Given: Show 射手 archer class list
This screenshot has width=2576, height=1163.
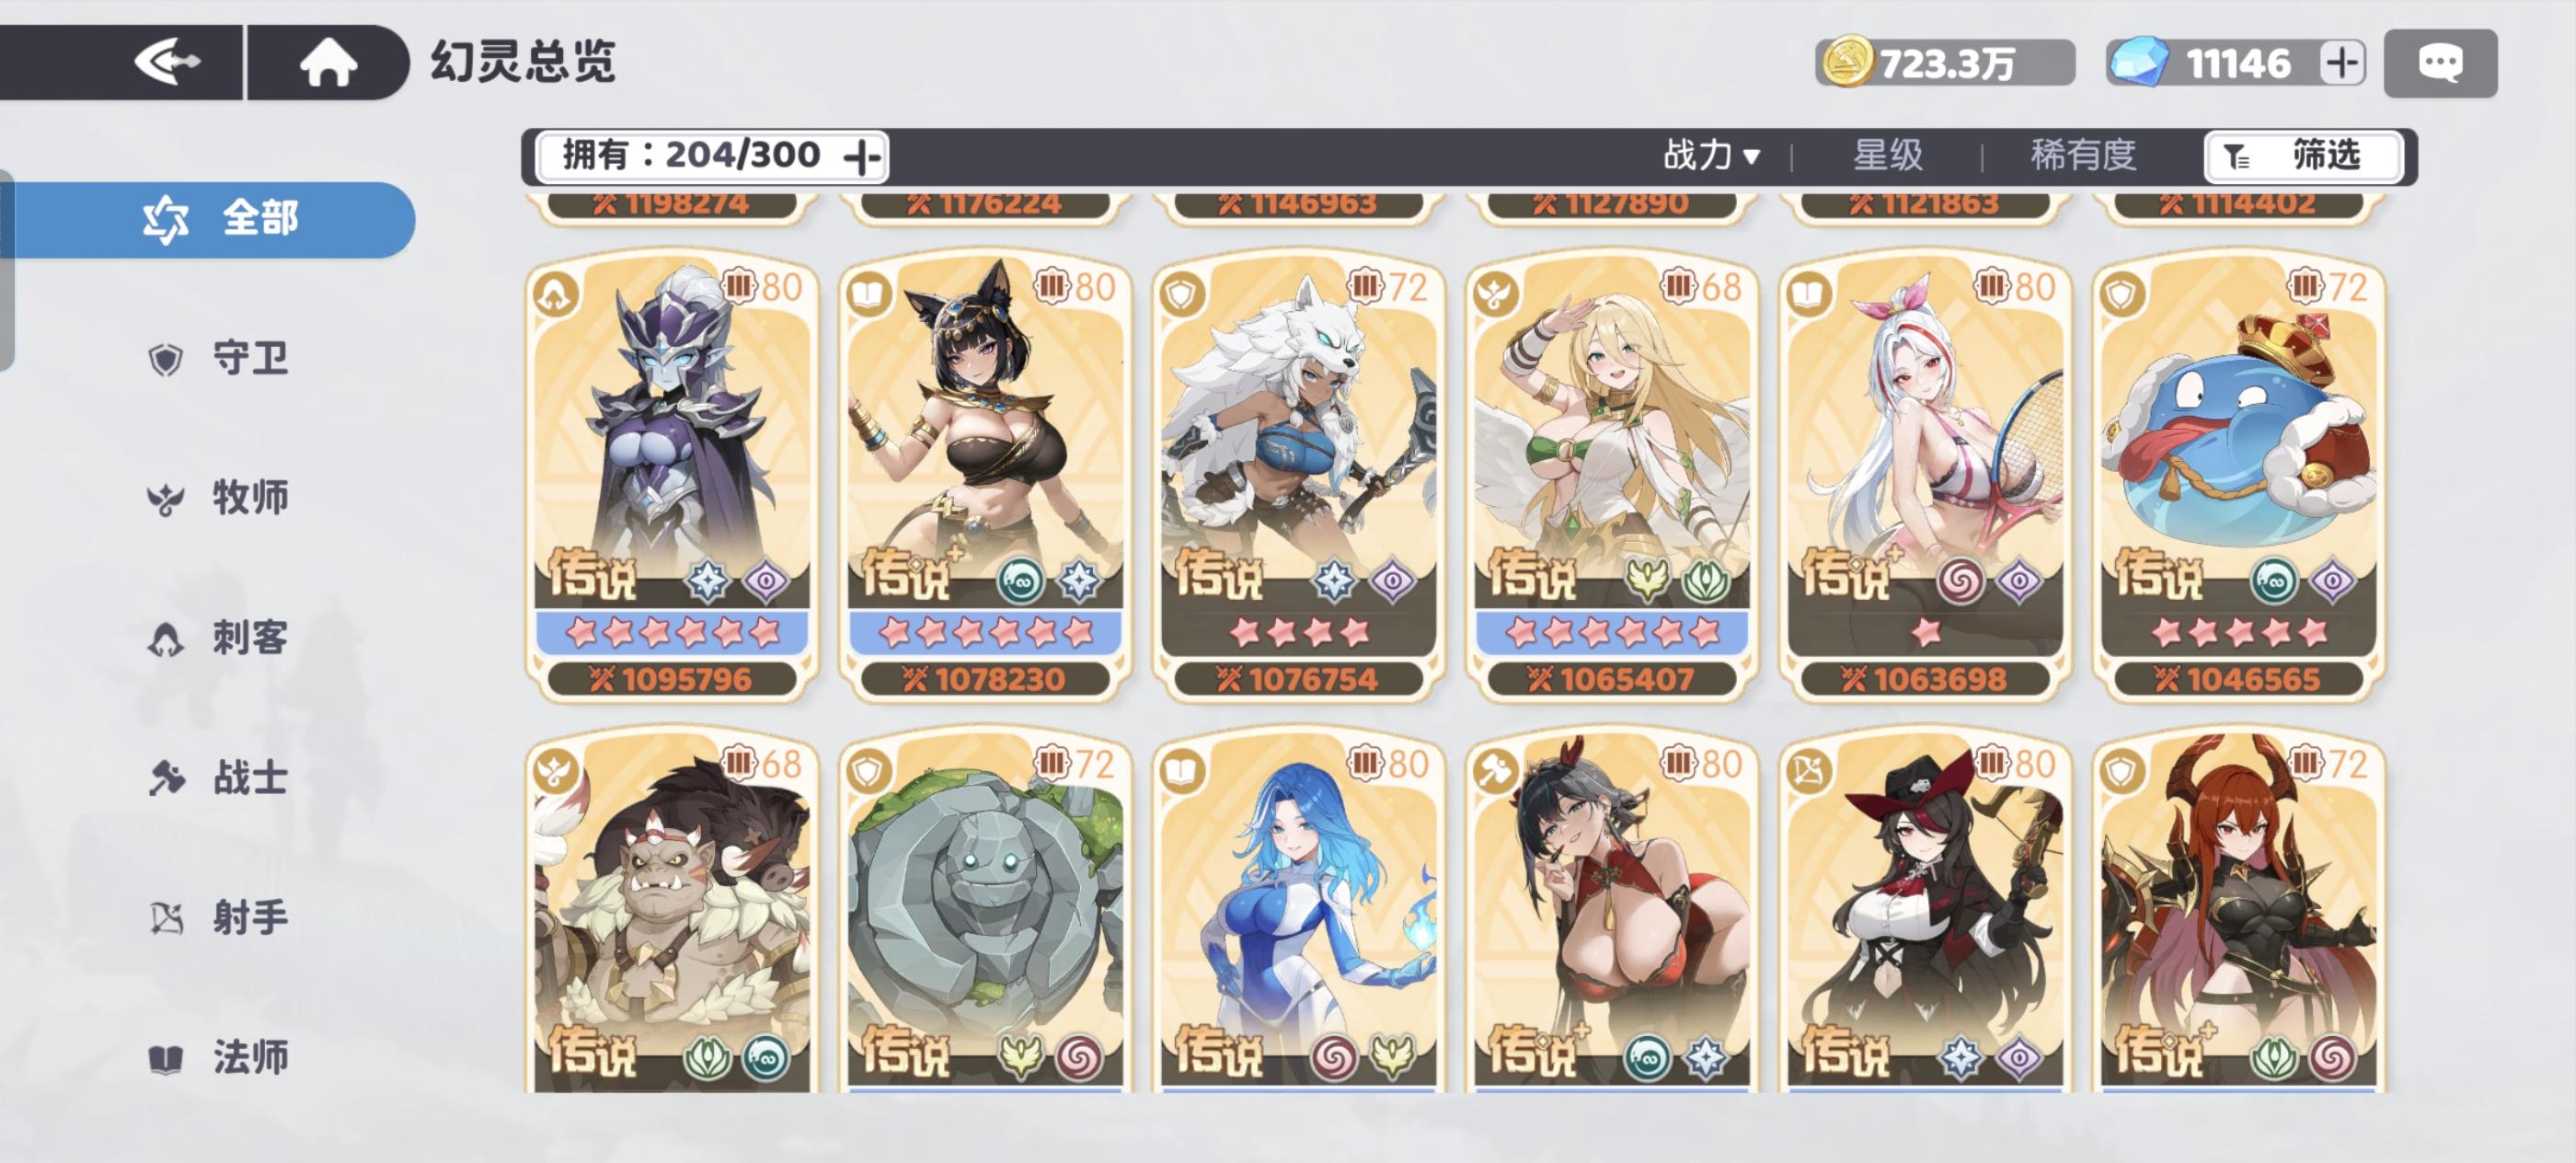Looking at the screenshot, I should [218, 917].
